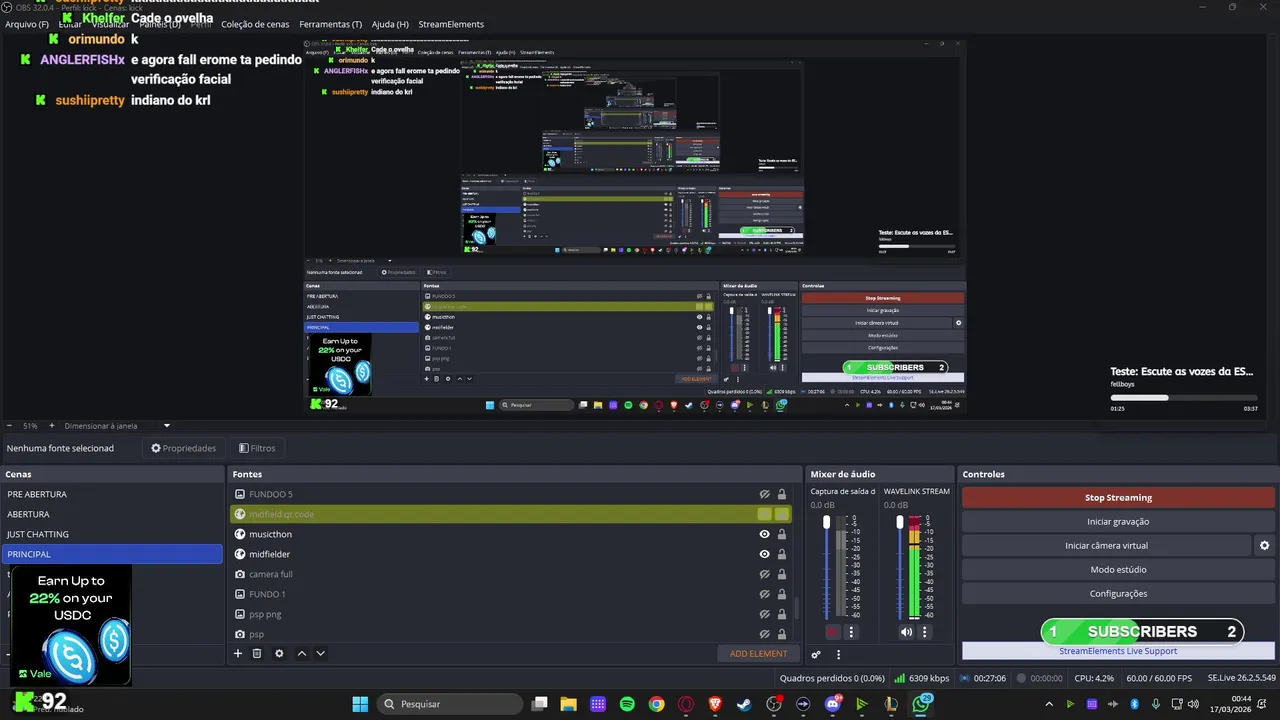Zoom out preview with minus button
The image size is (1280, 720).
(x=9, y=426)
